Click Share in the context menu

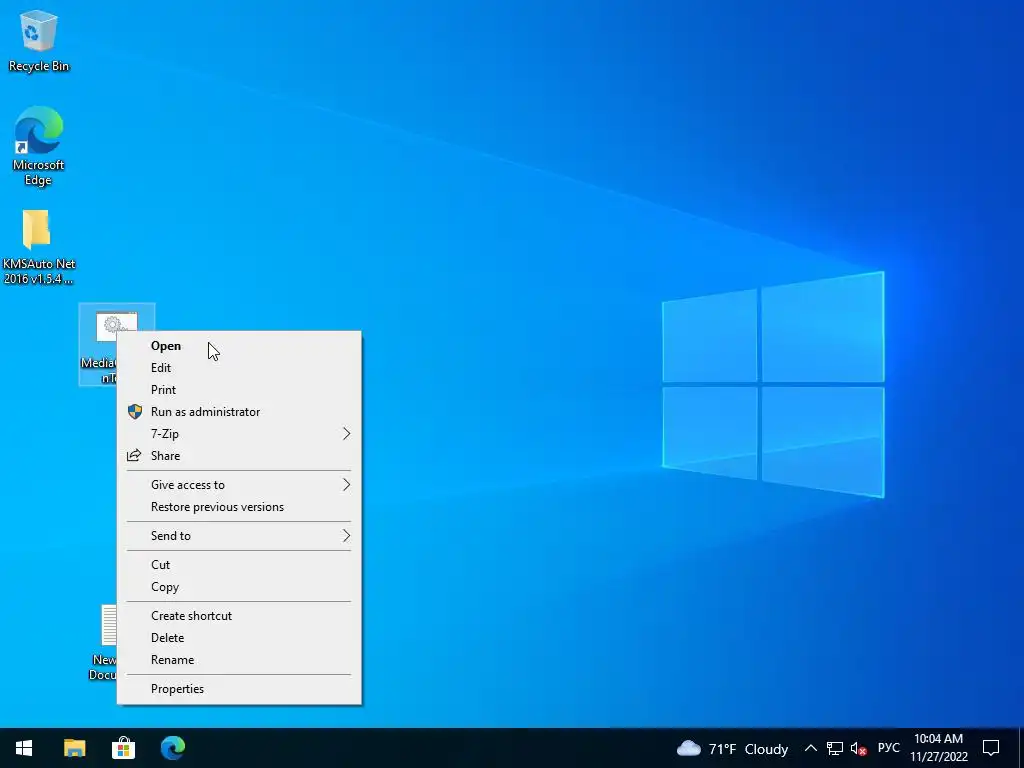coord(239,456)
